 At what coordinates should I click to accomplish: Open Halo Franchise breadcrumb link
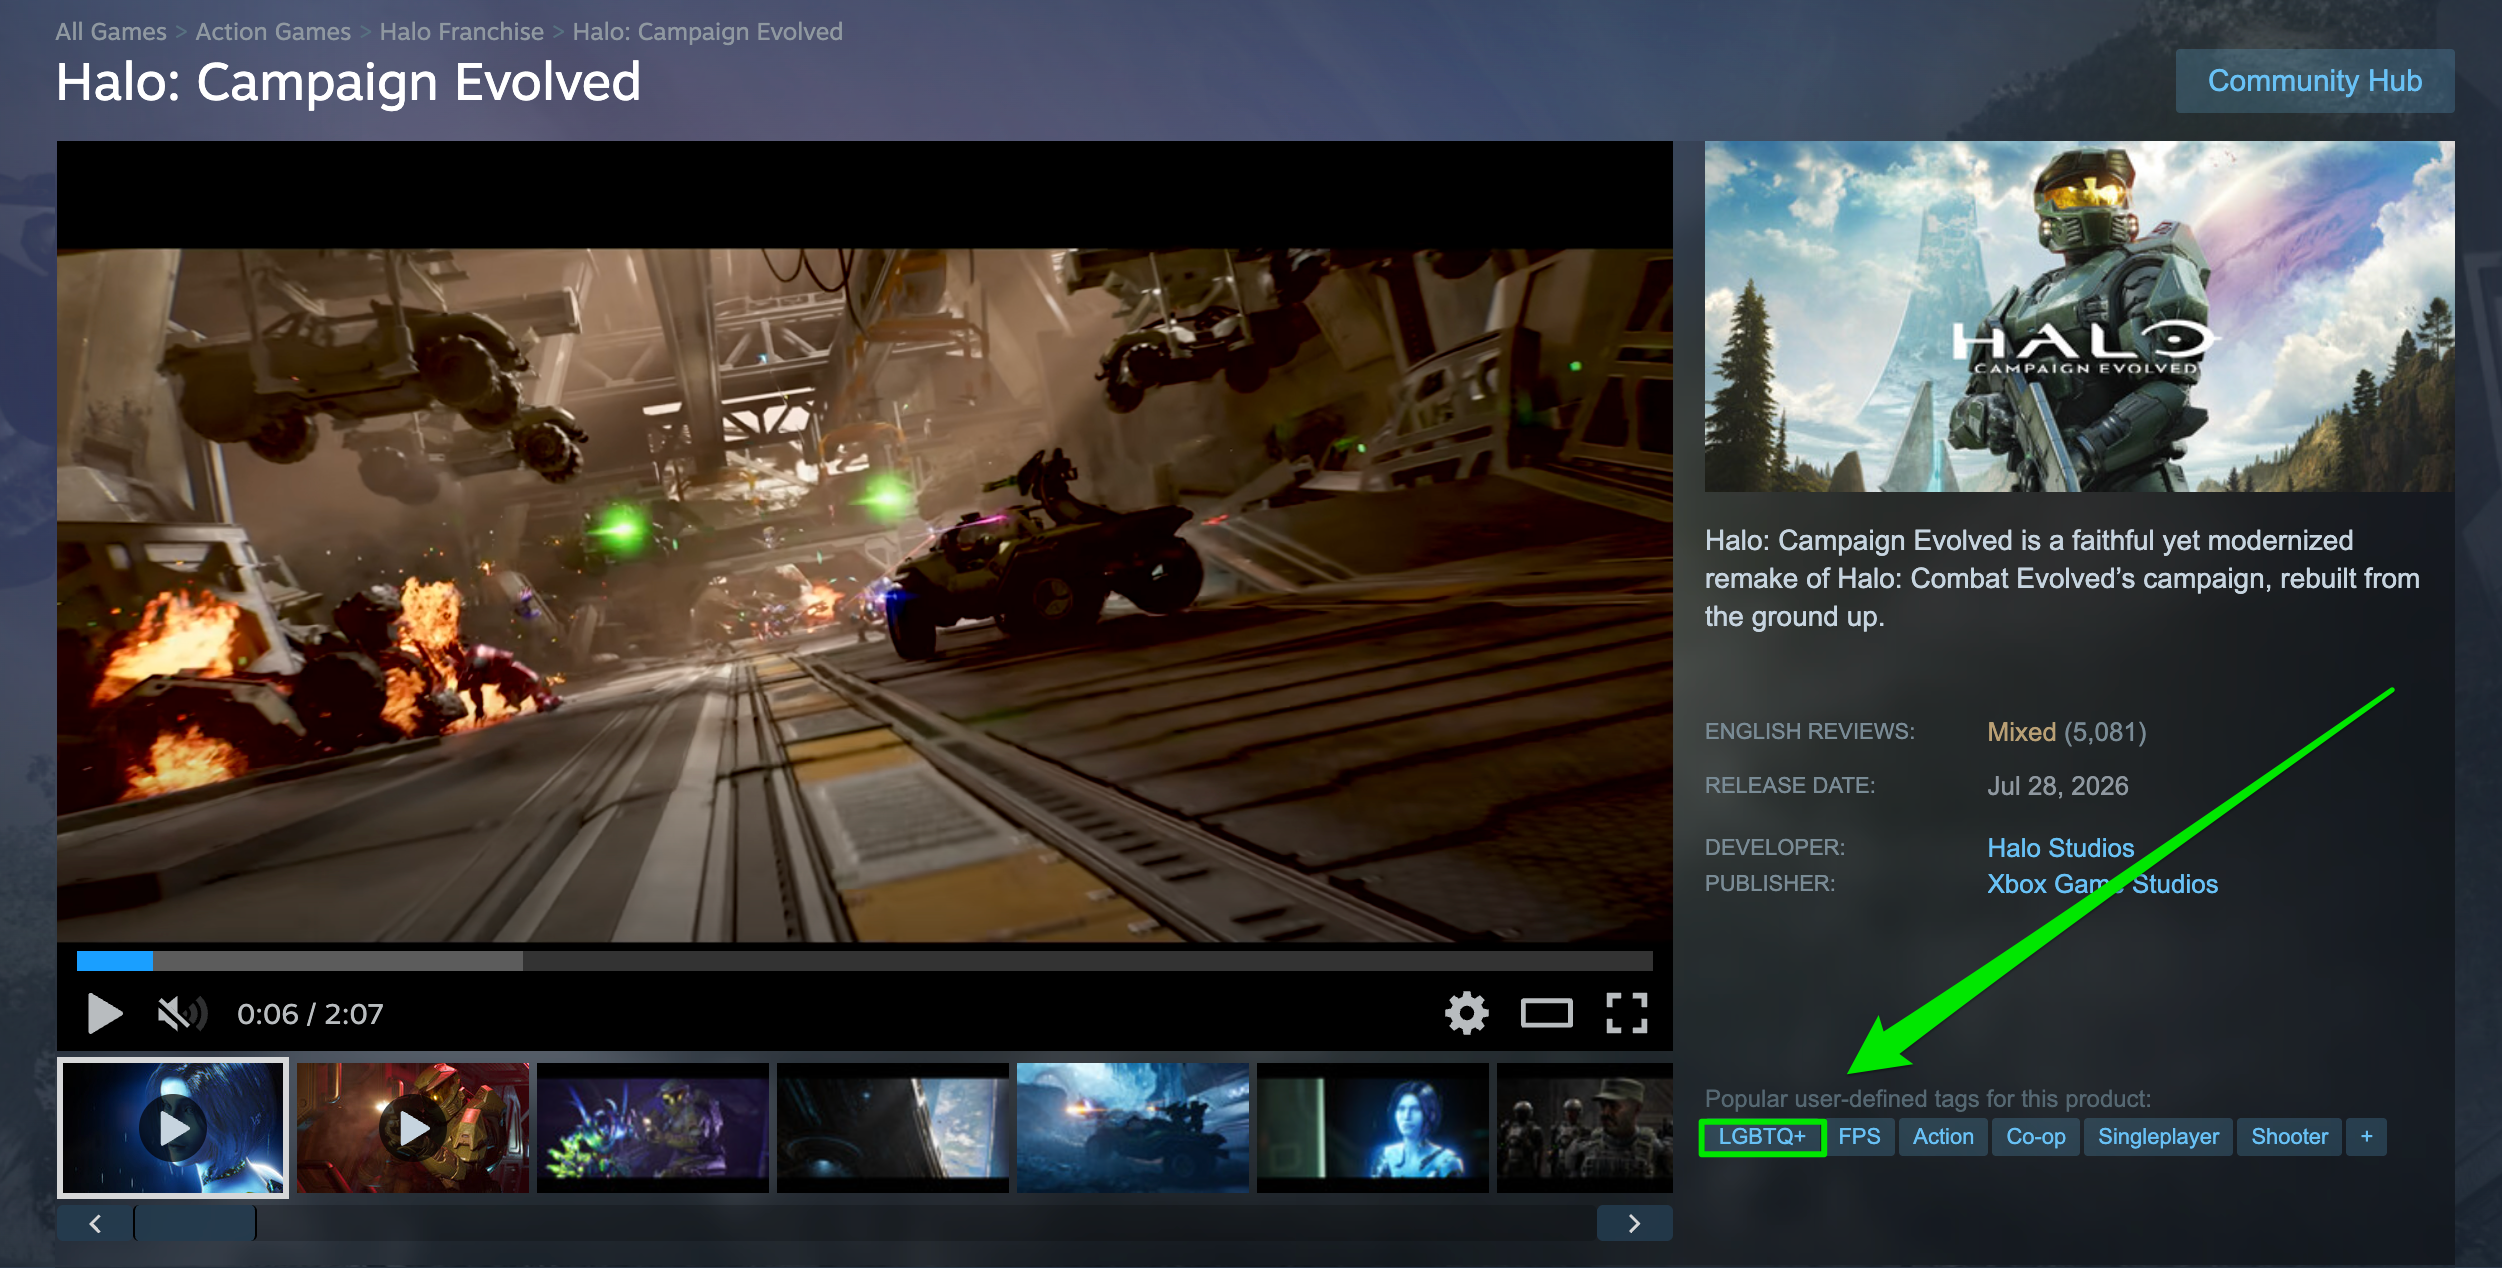coord(461,32)
